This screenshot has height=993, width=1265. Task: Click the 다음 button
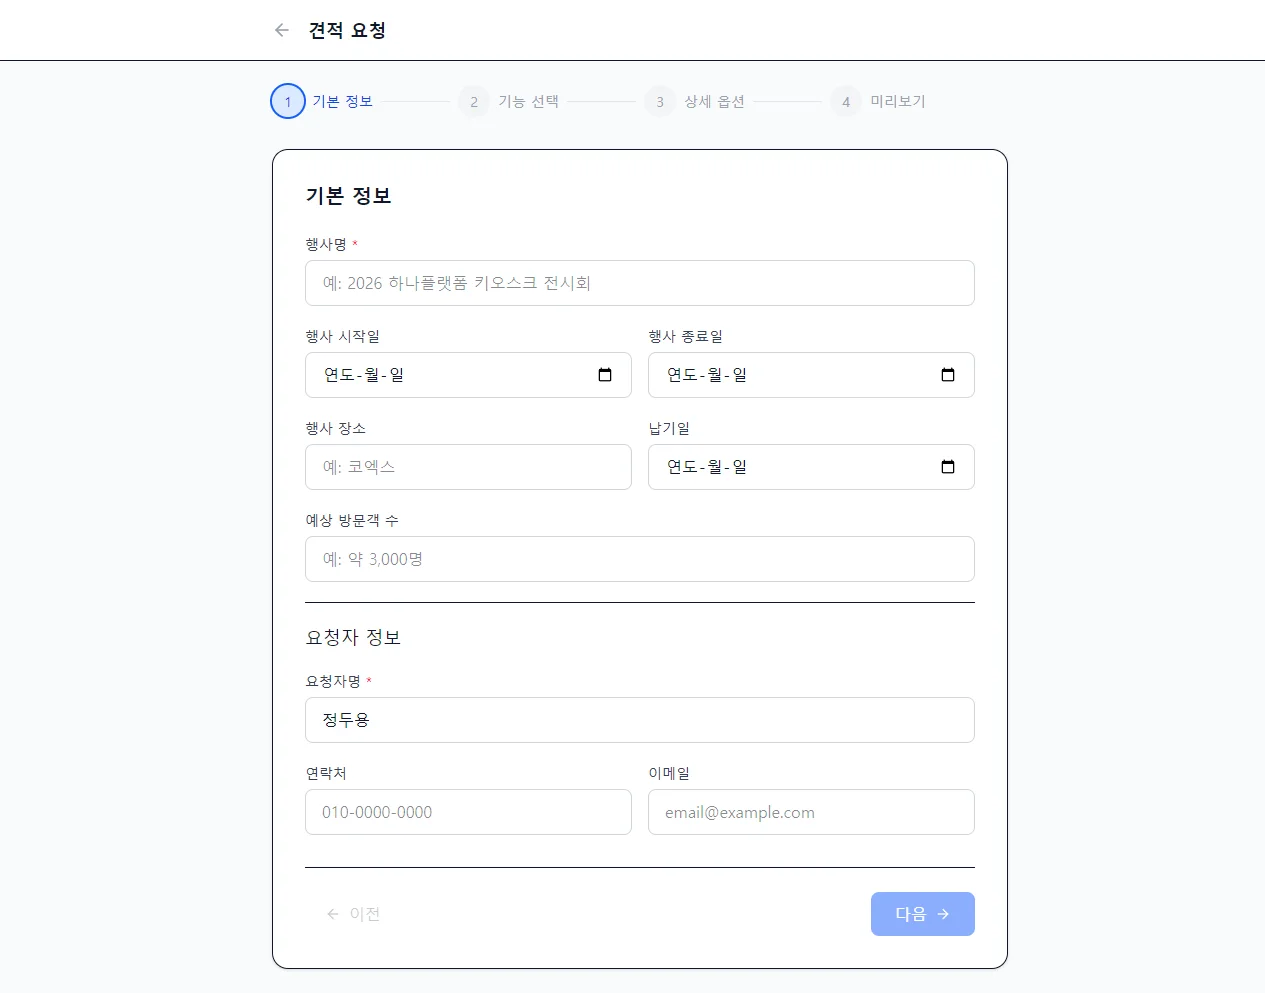(923, 914)
